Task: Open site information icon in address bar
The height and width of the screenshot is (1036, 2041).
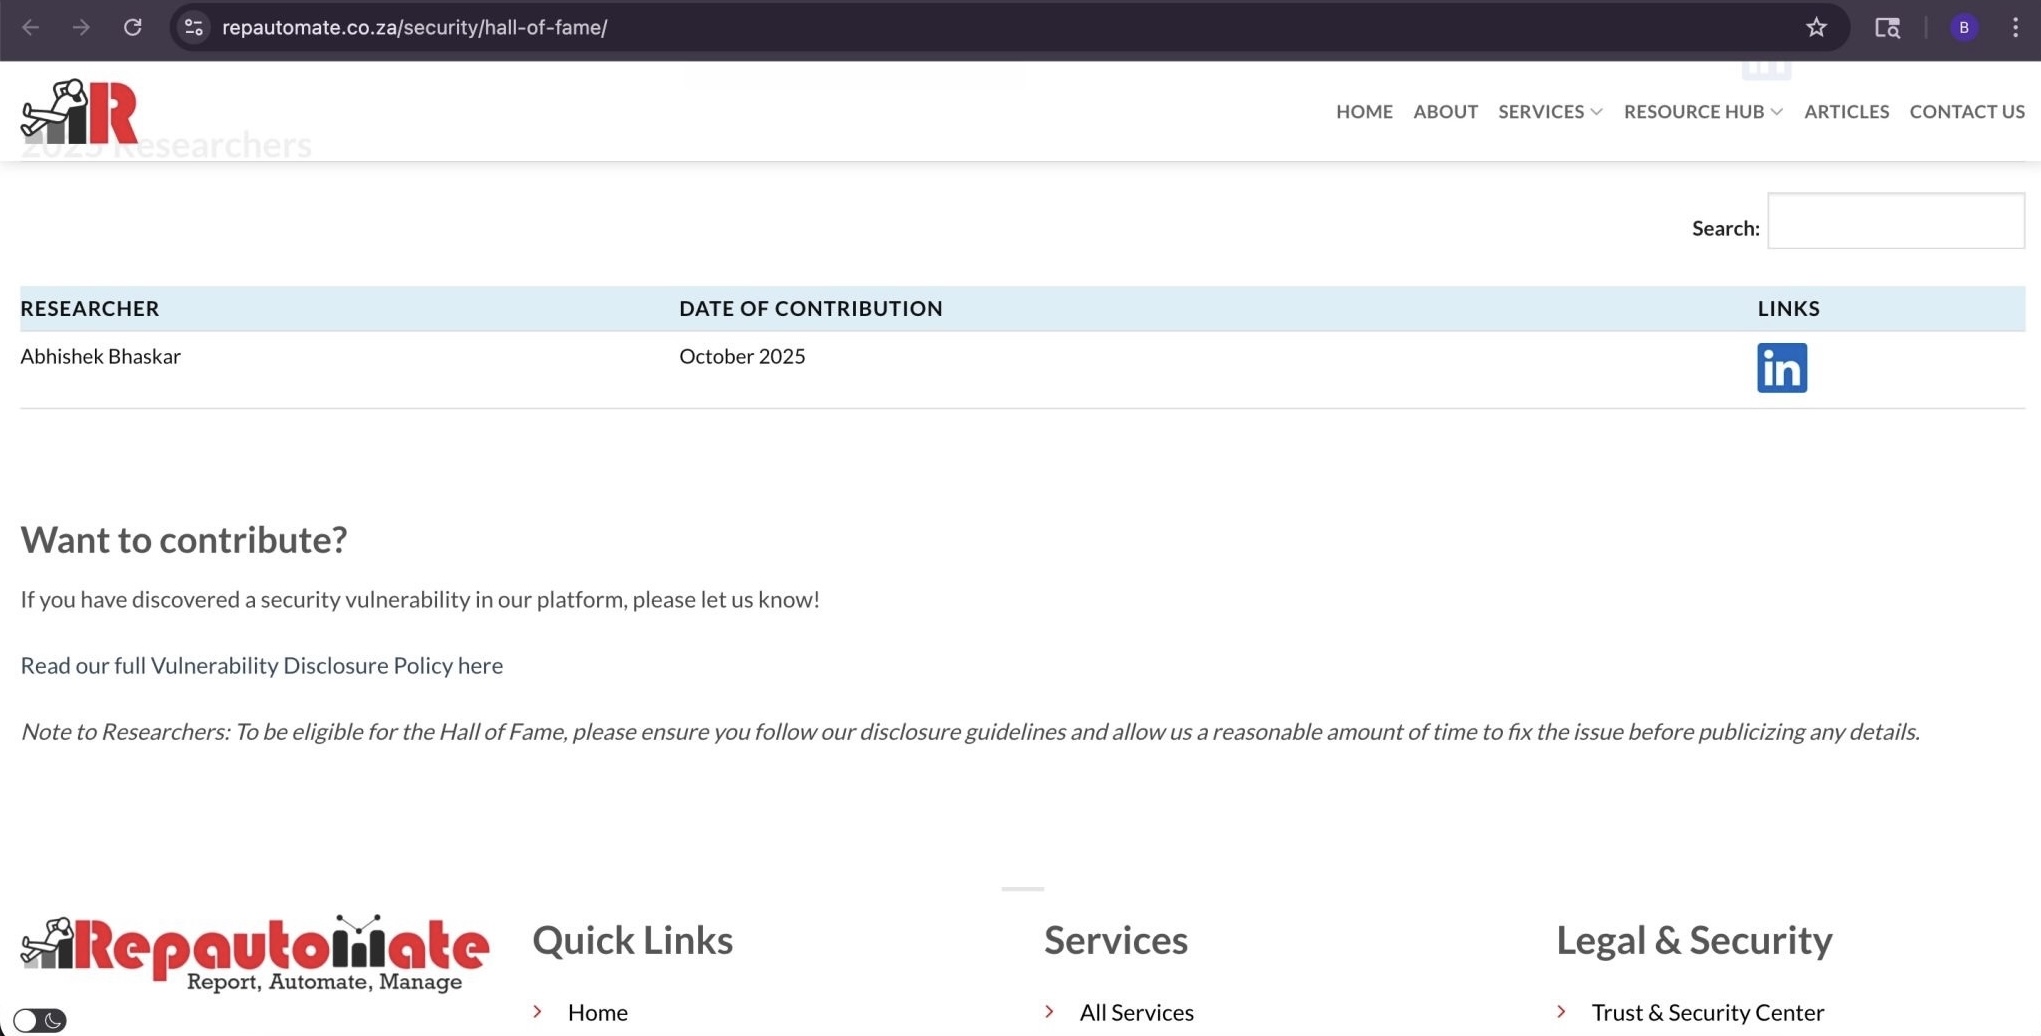Action: 194,27
